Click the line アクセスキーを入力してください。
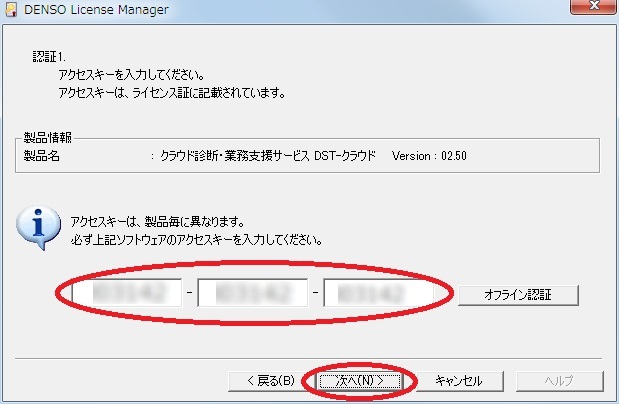This screenshot has width=619, height=404. point(131,75)
